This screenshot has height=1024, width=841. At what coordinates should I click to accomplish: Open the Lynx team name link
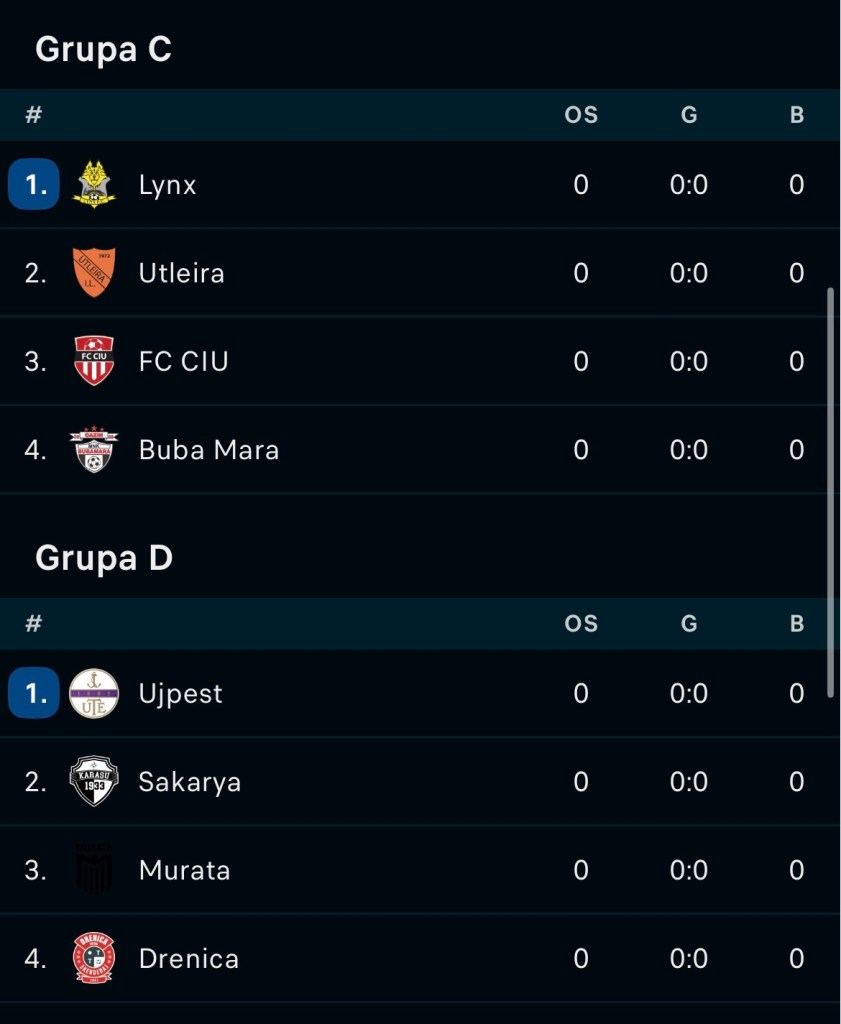pos(167,185)
